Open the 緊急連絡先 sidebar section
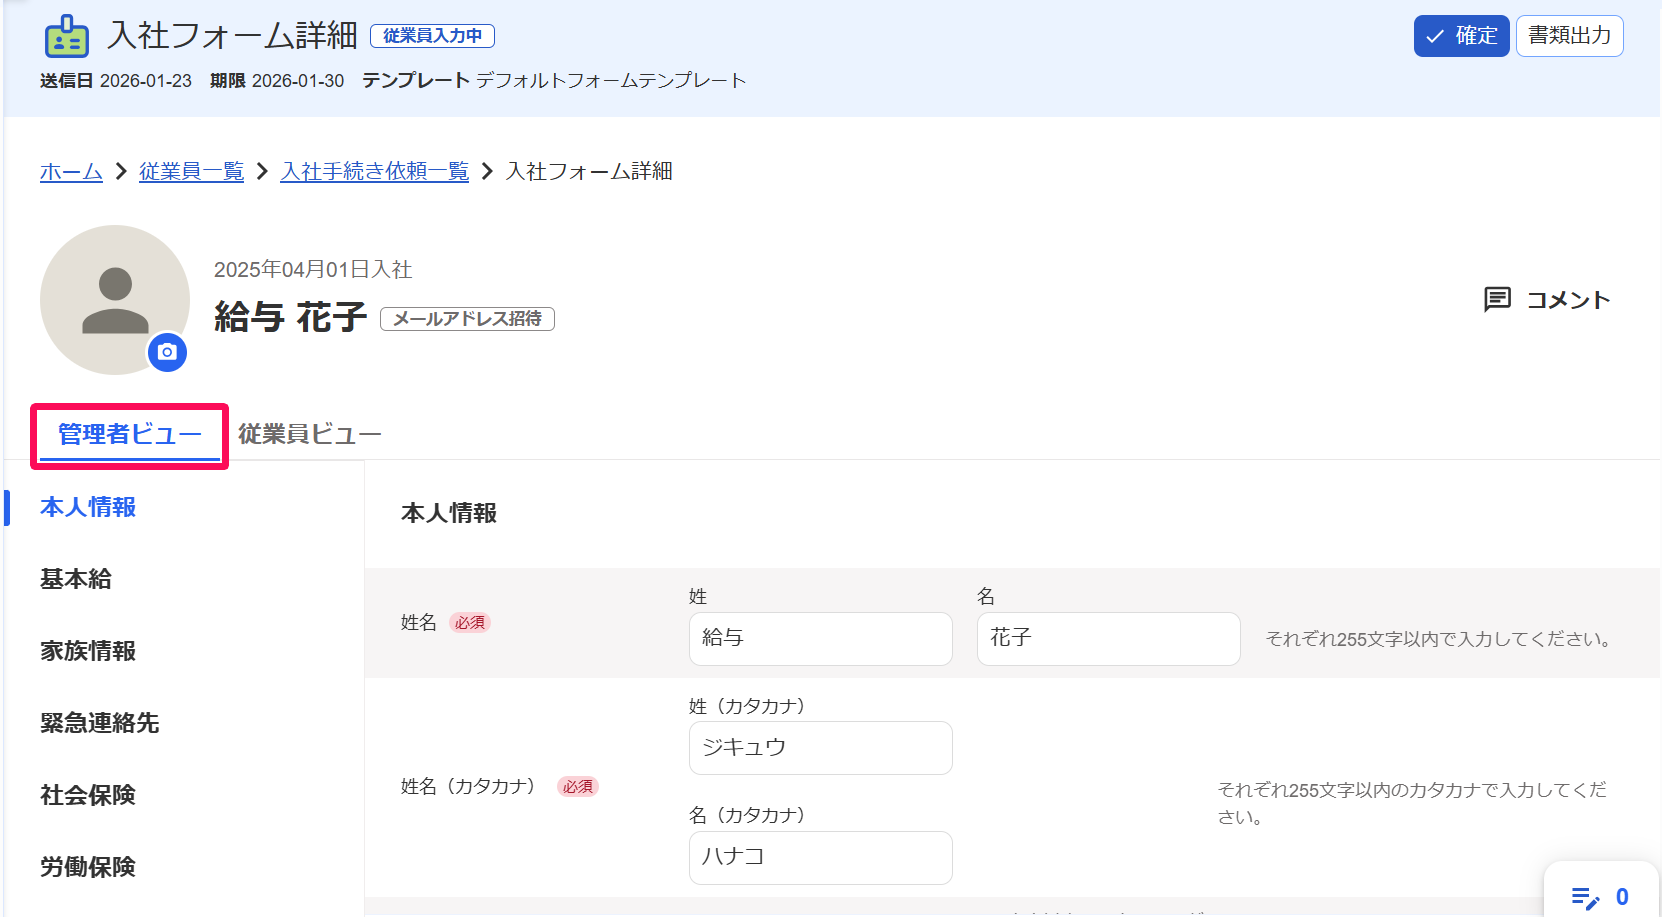The height and width of the screenshot is (917, 1662). (x=99, y=723)
